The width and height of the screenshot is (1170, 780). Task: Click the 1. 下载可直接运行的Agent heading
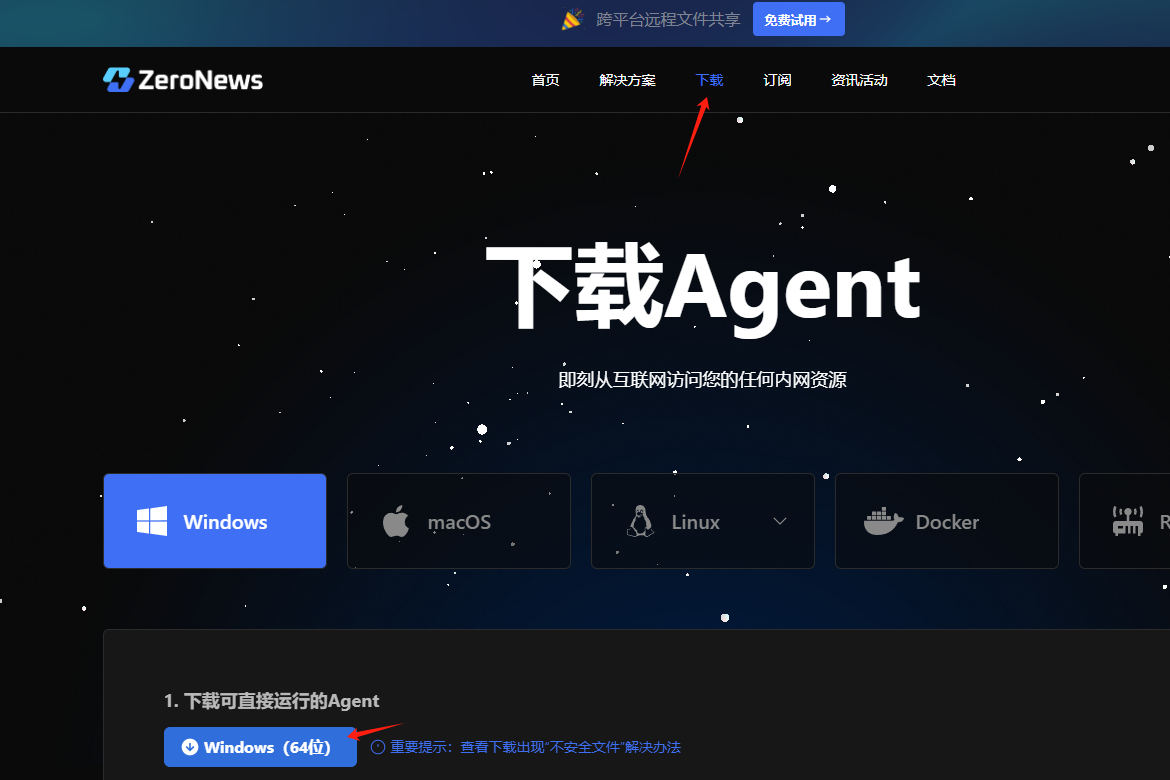272,701
